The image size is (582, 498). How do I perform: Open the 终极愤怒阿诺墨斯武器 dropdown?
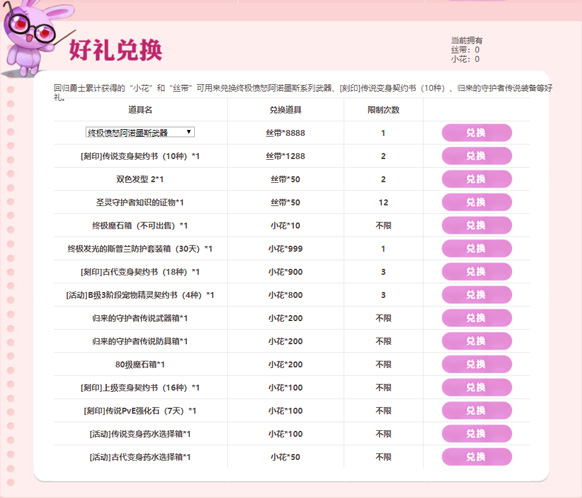tap(140, 132)
